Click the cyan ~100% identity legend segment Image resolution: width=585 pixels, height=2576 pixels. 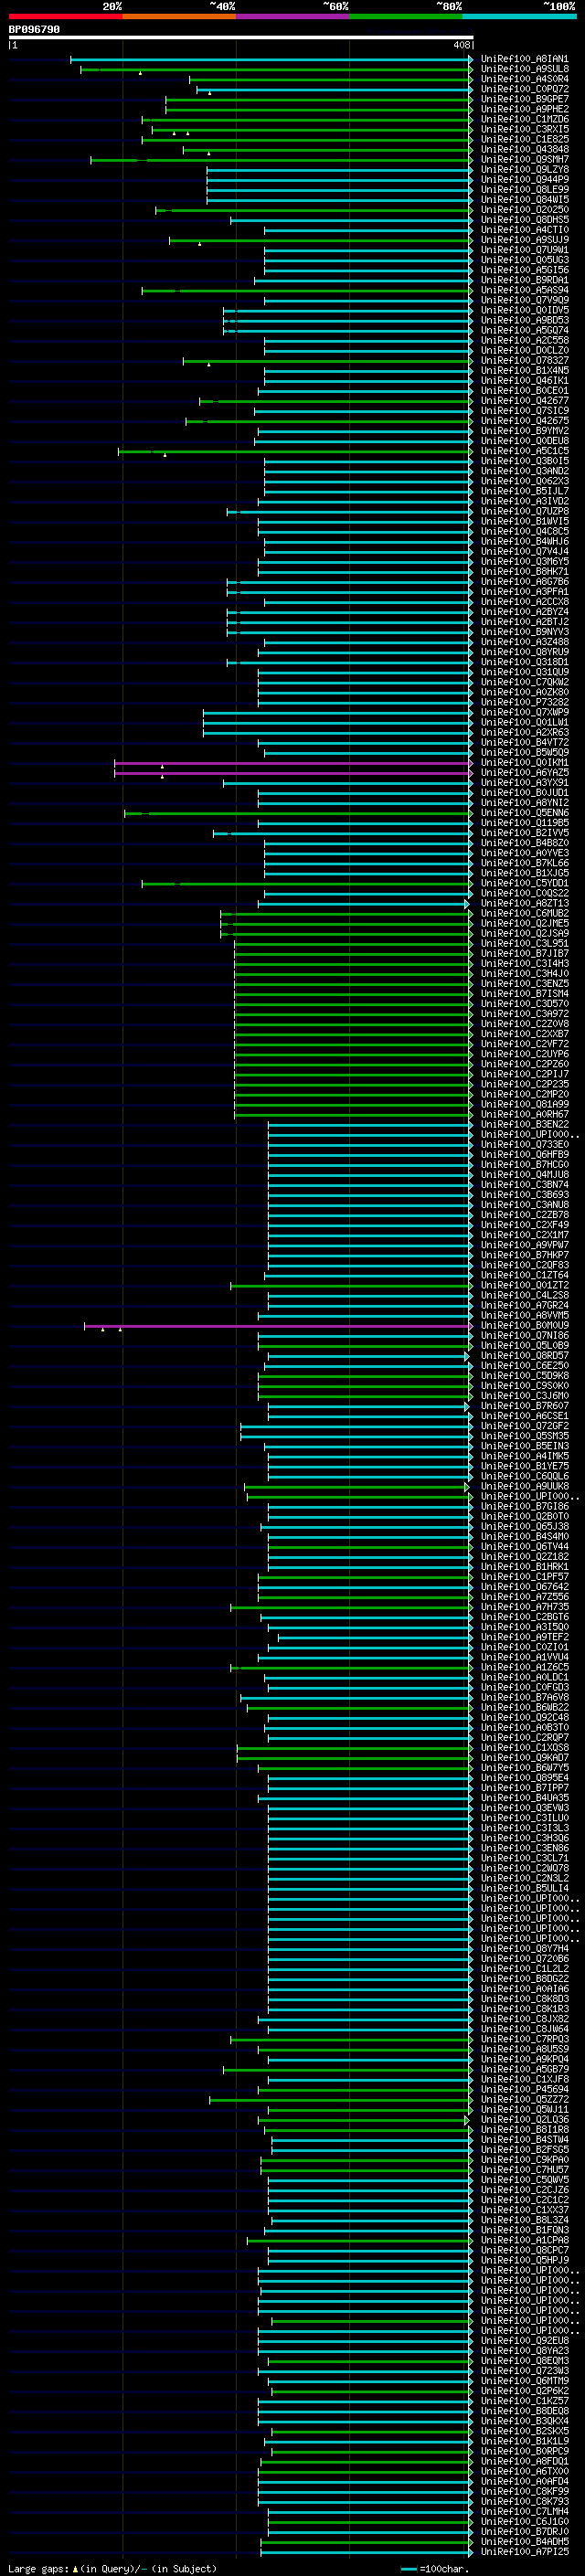point(519,16)
